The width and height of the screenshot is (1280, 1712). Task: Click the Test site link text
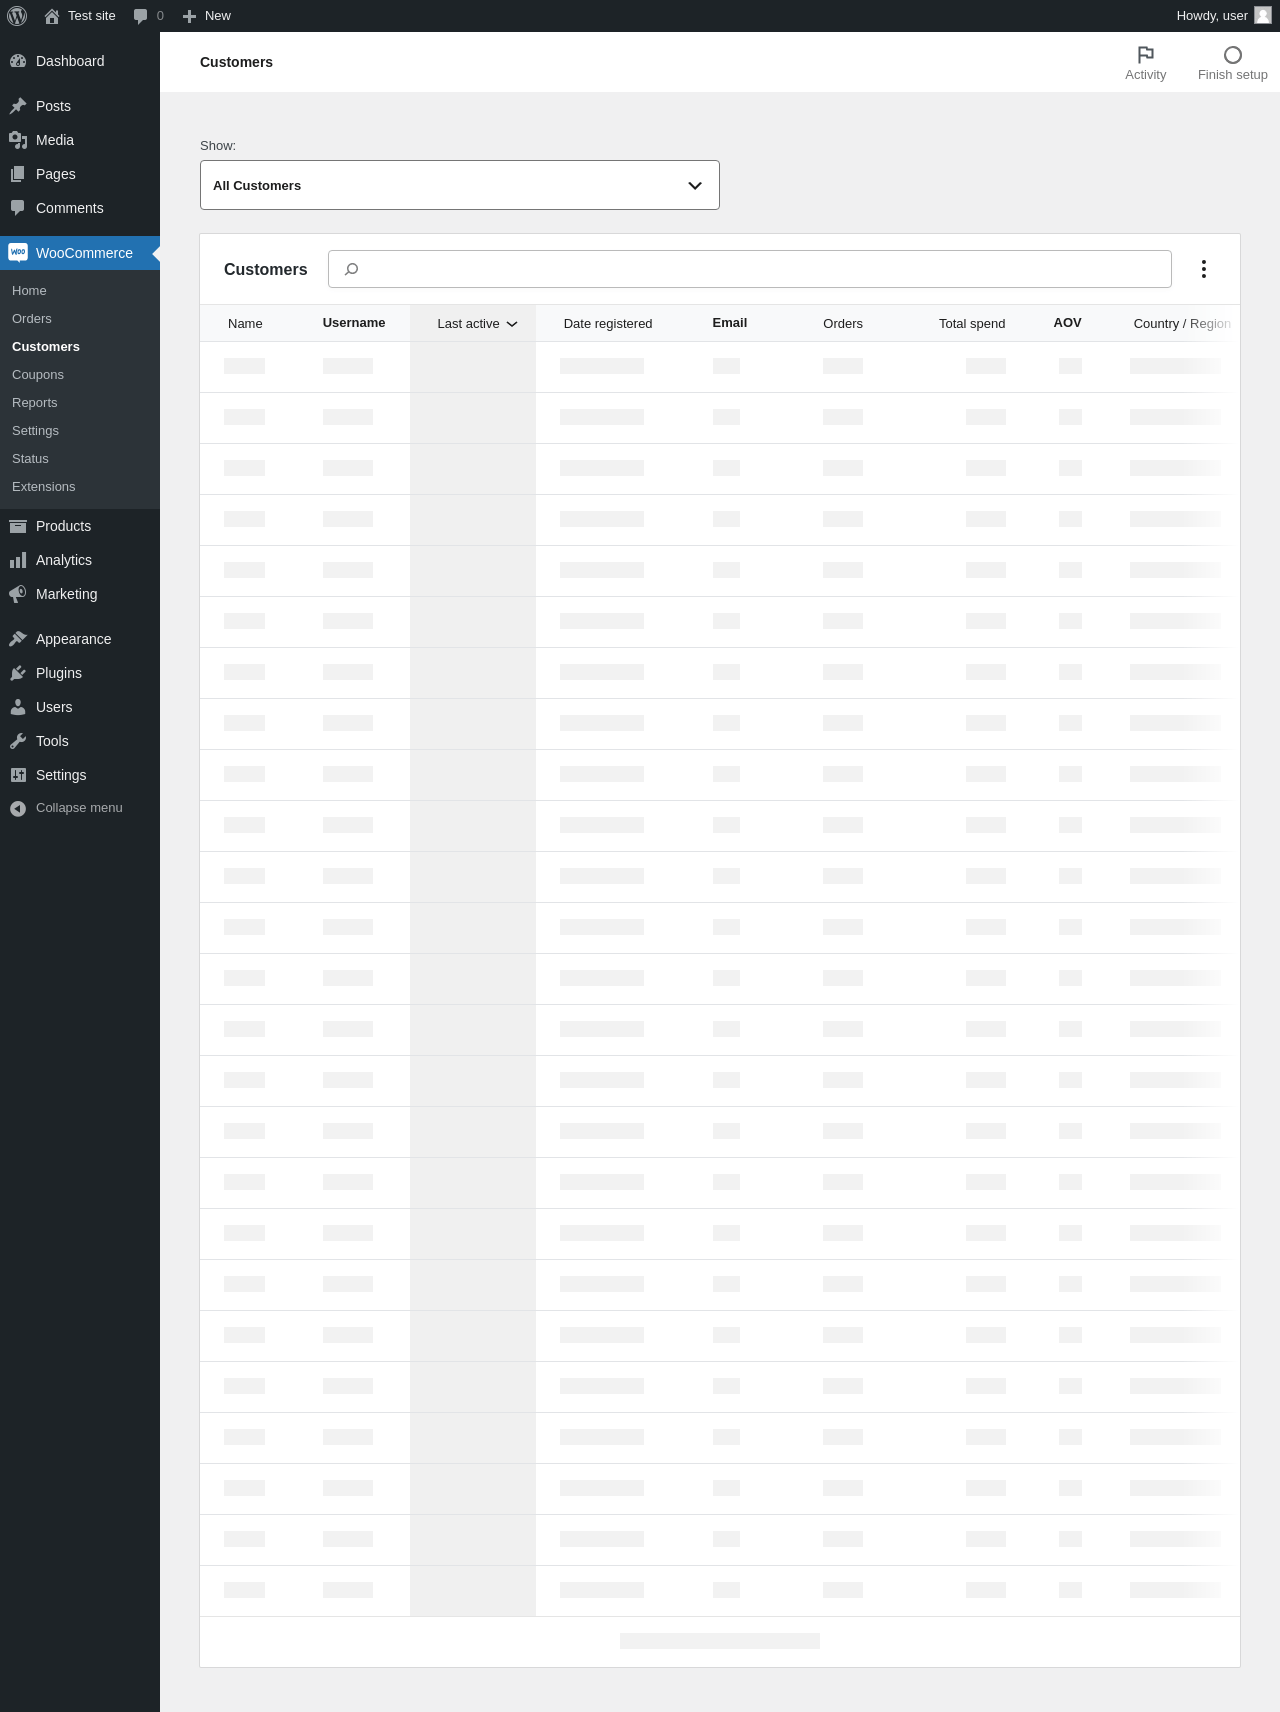pos(92,16)
